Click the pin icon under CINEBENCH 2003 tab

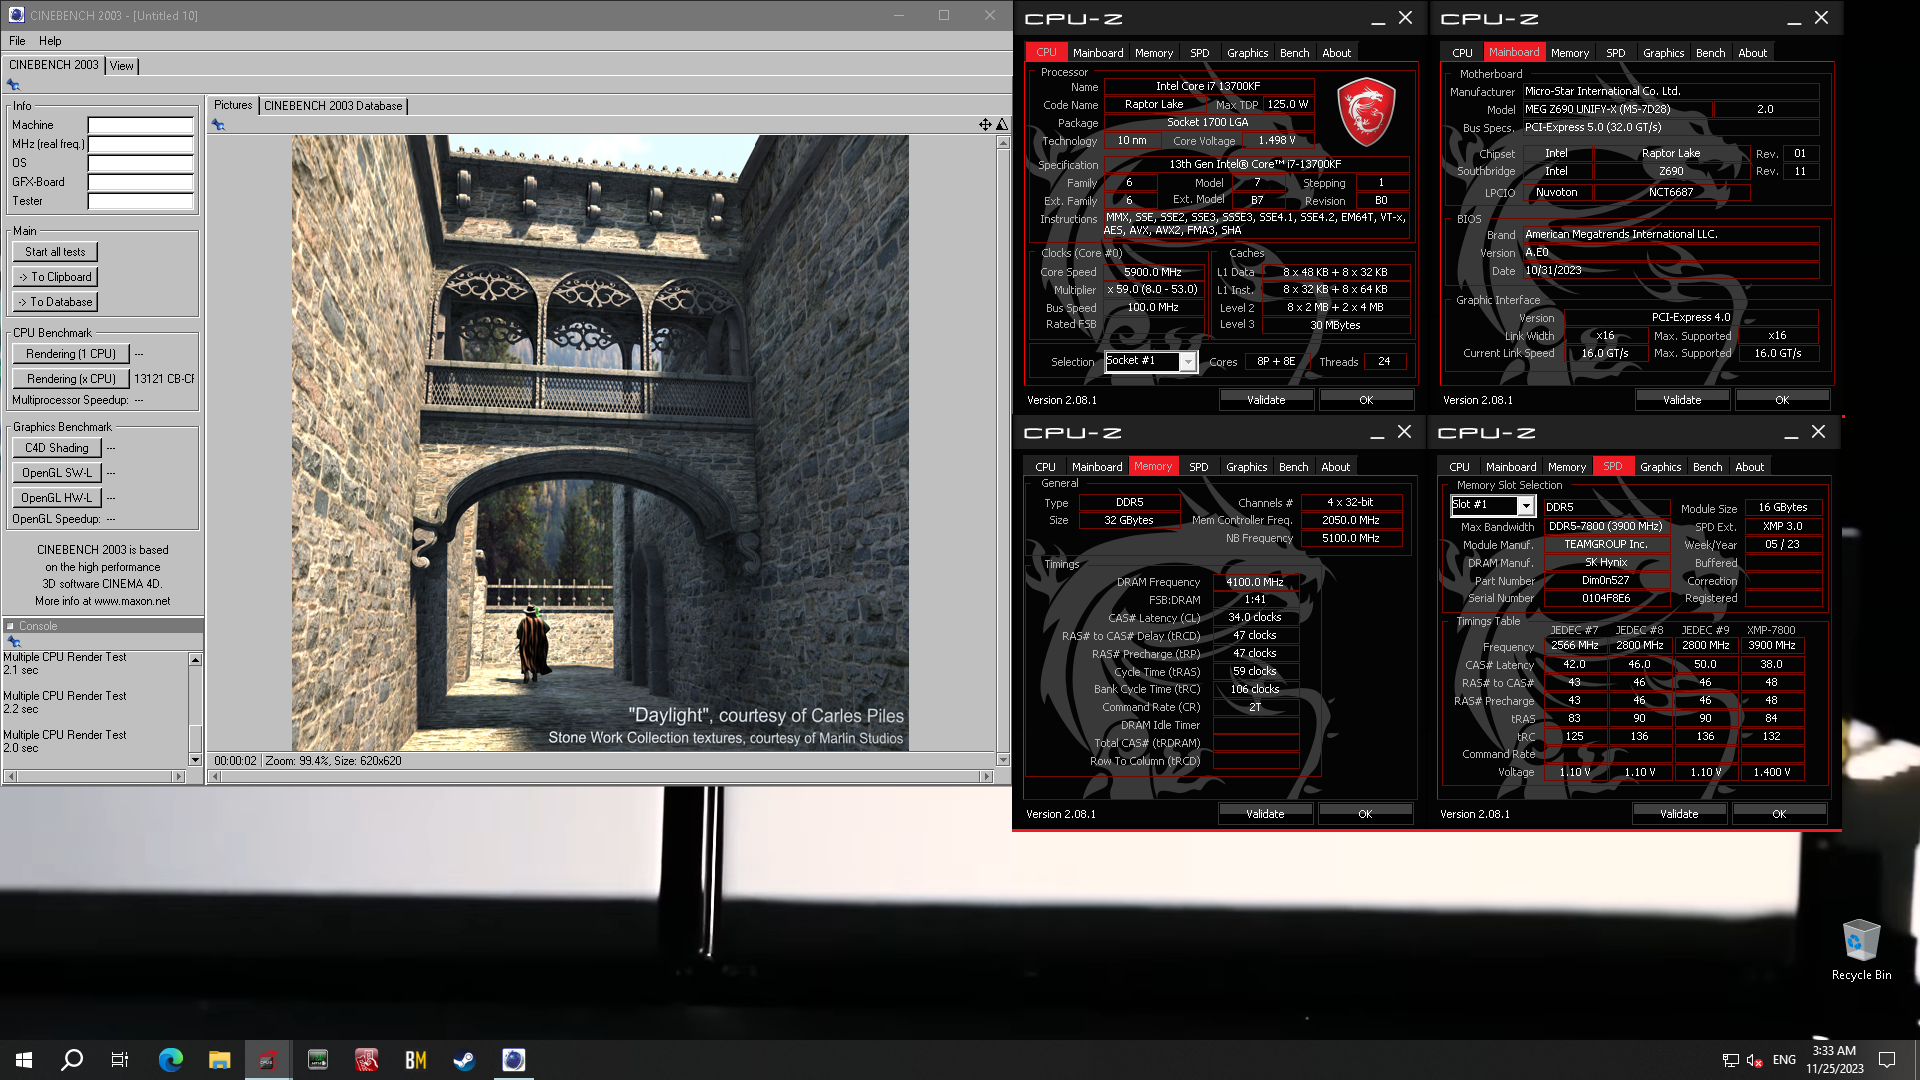click(13, 85)
